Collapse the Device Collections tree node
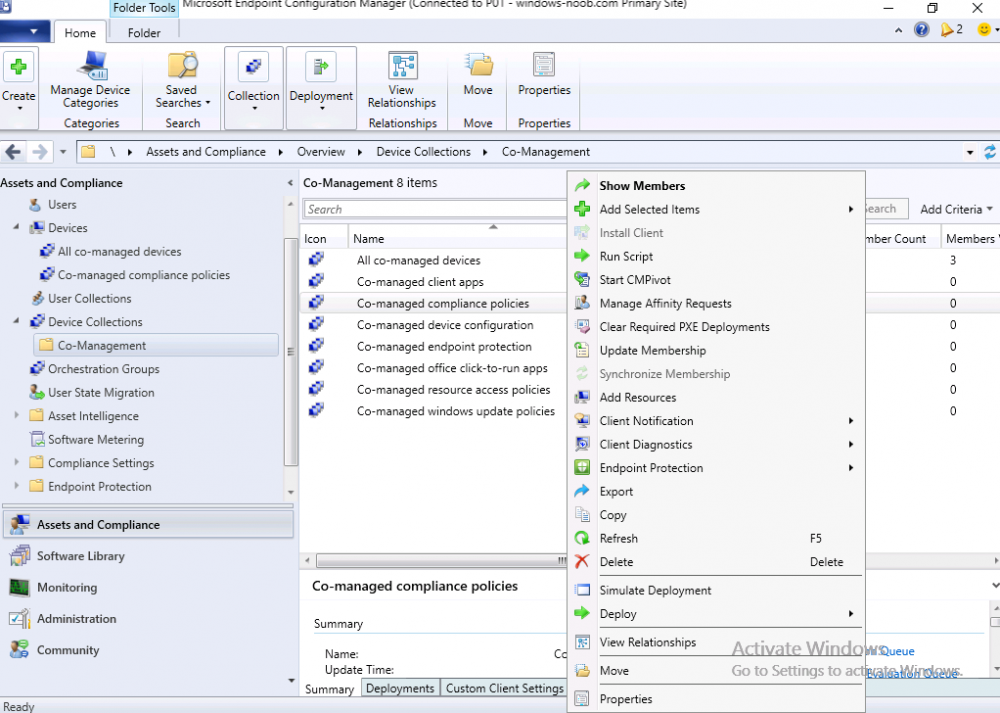Image resolution: width=1000 pixels, height=713 pixels. [16, 321]
